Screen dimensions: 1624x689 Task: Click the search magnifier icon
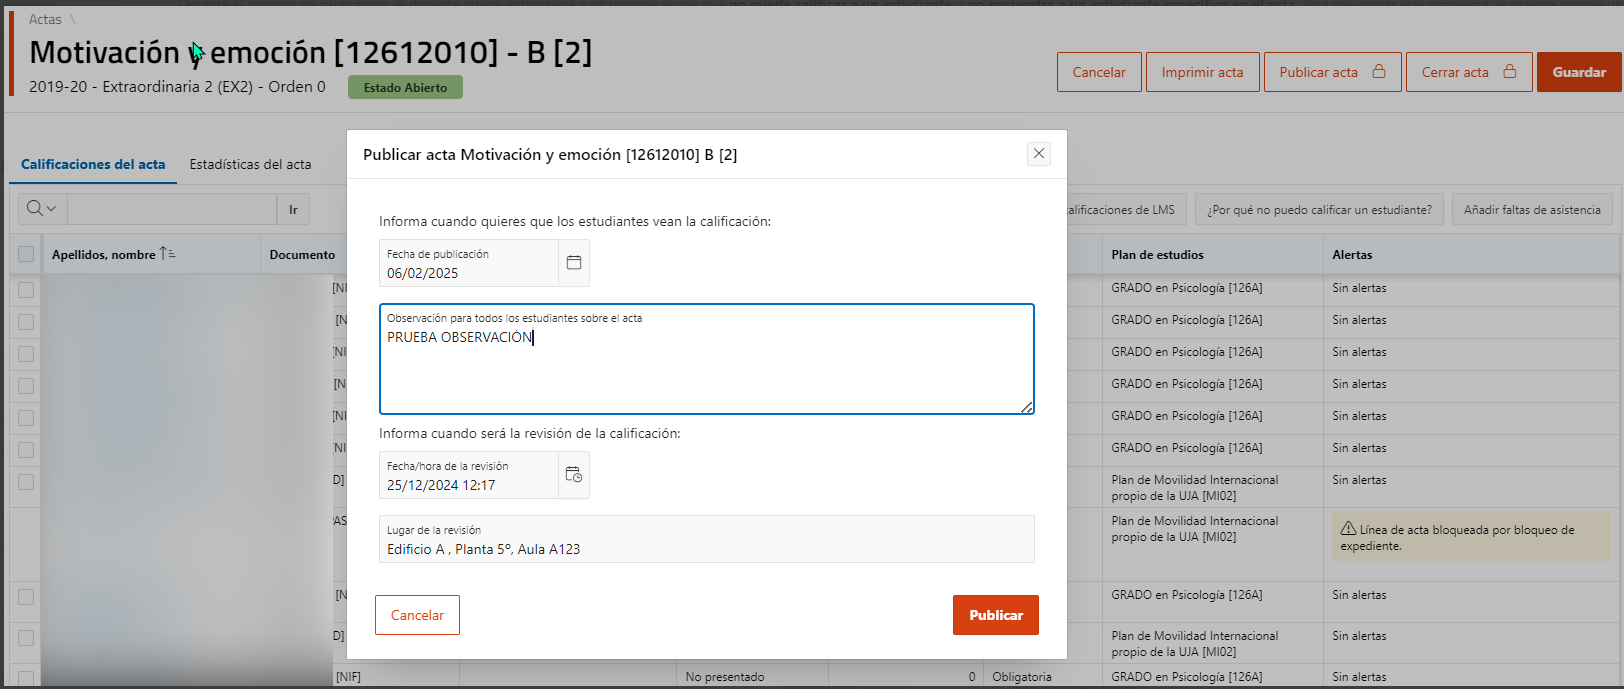(x=35, y=208)
